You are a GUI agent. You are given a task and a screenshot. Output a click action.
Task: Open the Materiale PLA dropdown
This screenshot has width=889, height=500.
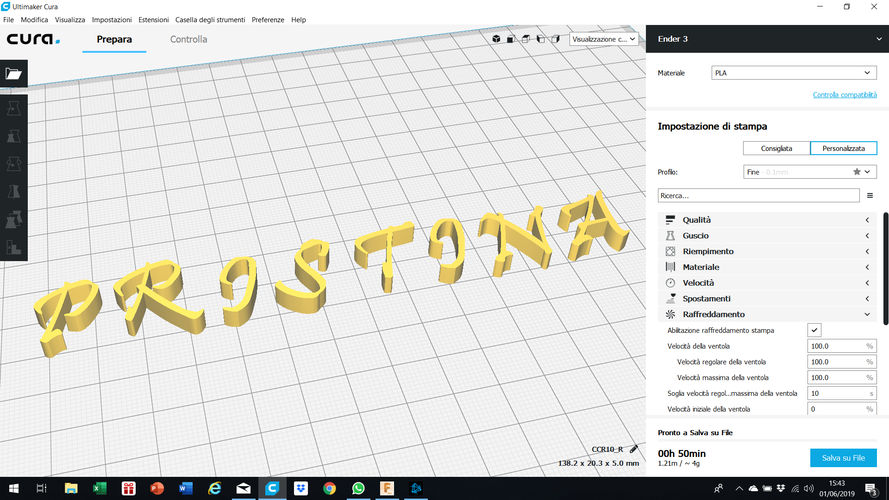pos(794,73)
